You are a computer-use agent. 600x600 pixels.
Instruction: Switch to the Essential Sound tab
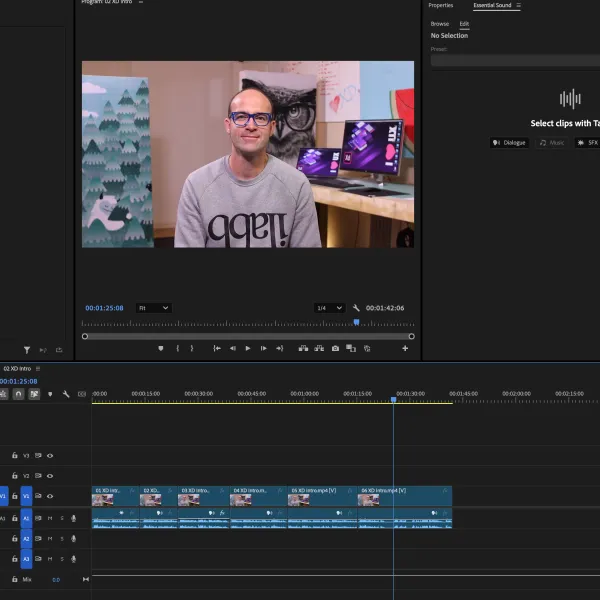492,5
